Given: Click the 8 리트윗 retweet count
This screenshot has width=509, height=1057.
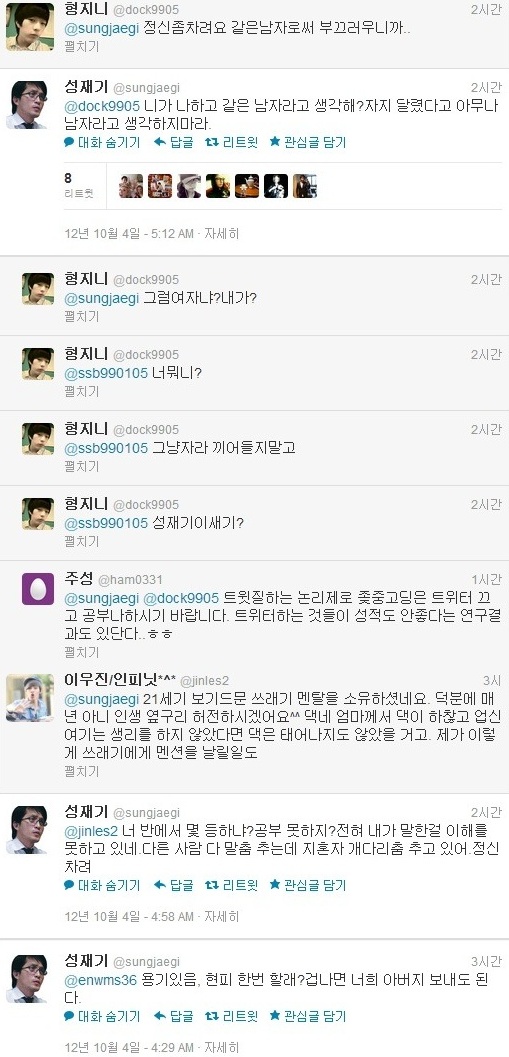Looking at the screenshot, I should point(78,185).
